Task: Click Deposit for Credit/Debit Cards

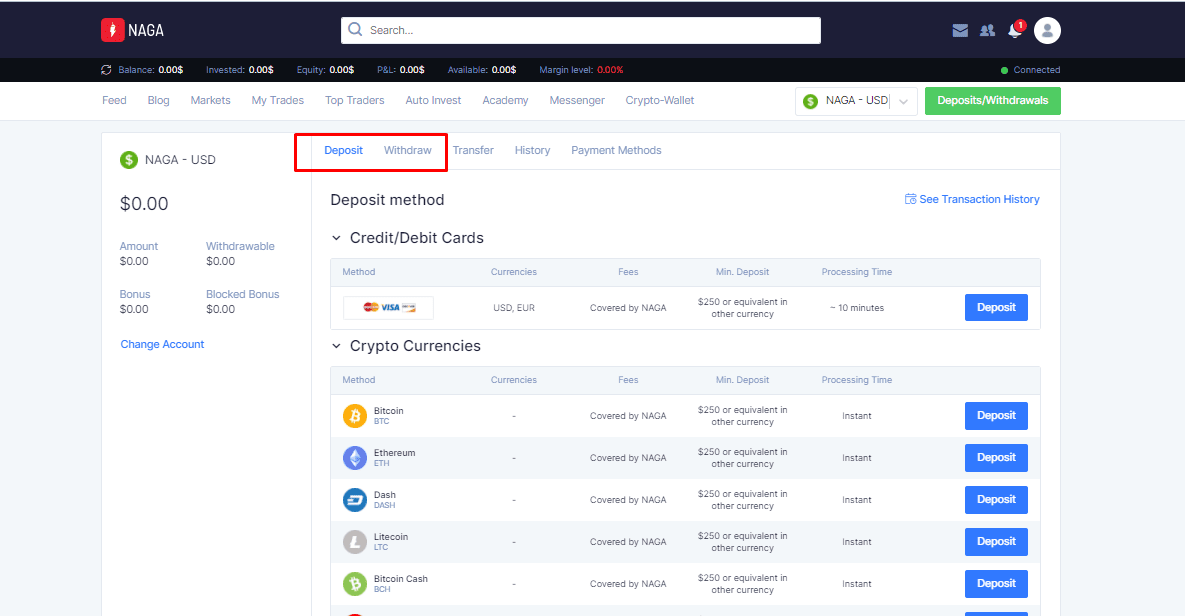Action: click(996, 308)
